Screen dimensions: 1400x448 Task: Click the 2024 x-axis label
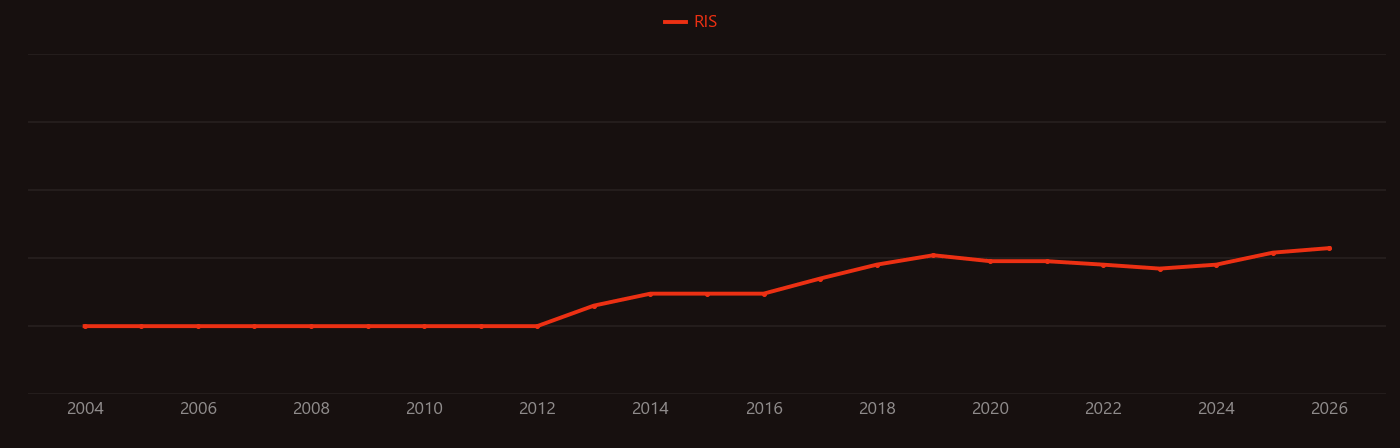(x=1216, y=409)
